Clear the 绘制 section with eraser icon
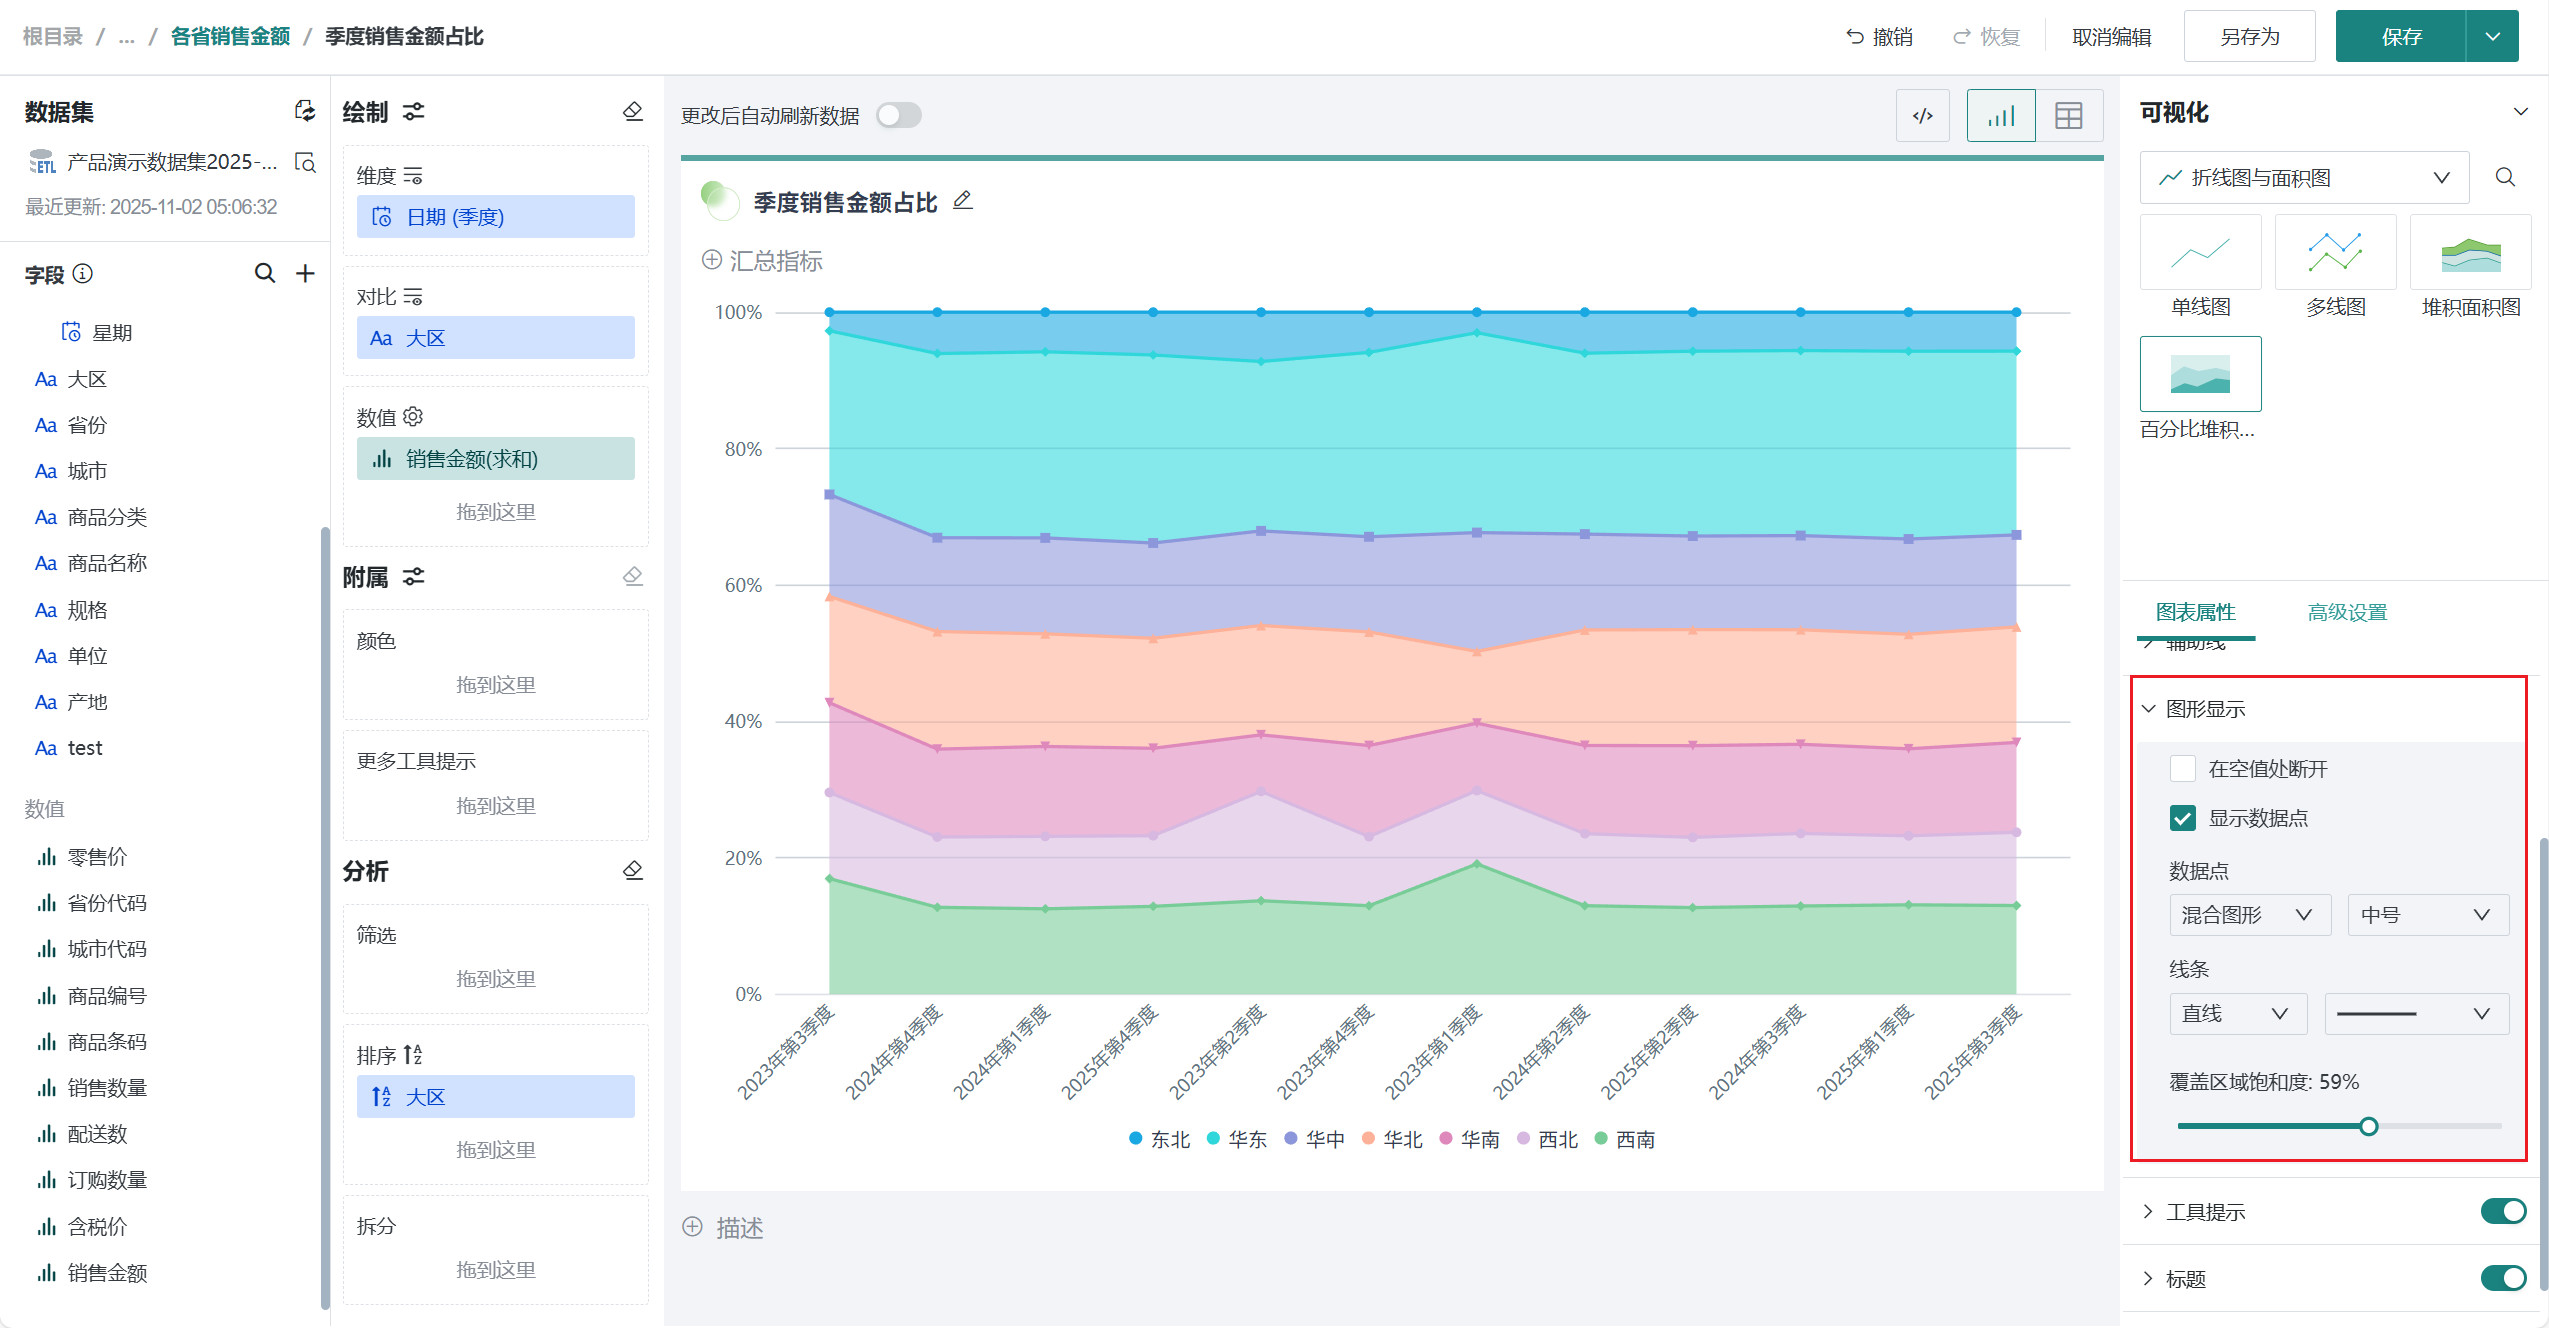The height and width of the screenshot is (1328, 2549). click(632, 111)
